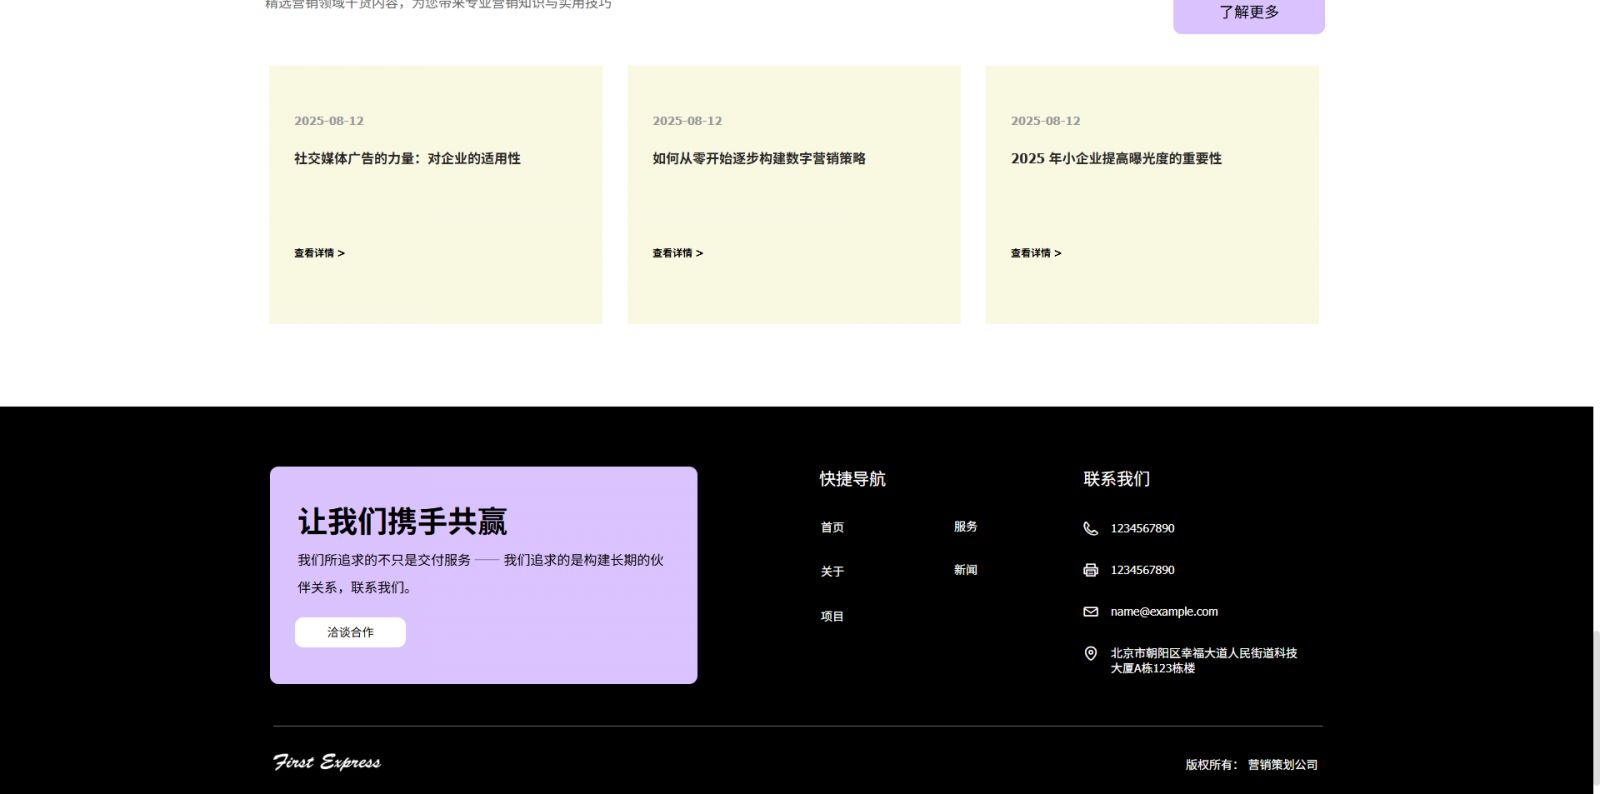Click the 快捷导航 heading
This screenshot has height=794, width=1600.
tap(852, 479)
